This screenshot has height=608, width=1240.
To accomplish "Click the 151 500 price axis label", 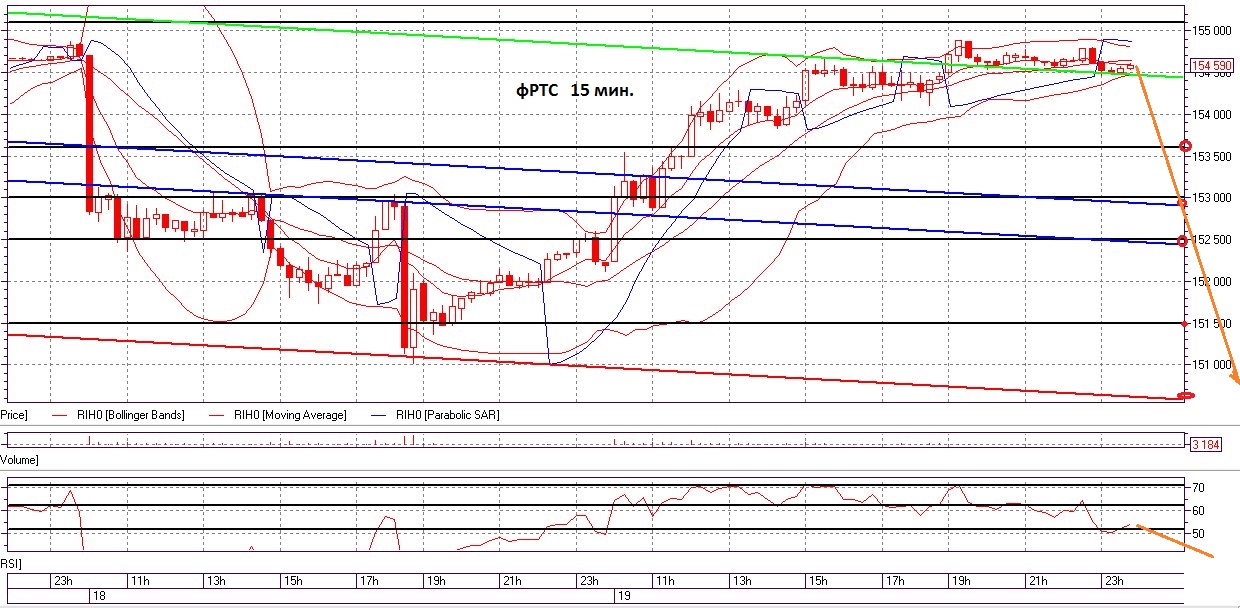I will (1211, 323).
